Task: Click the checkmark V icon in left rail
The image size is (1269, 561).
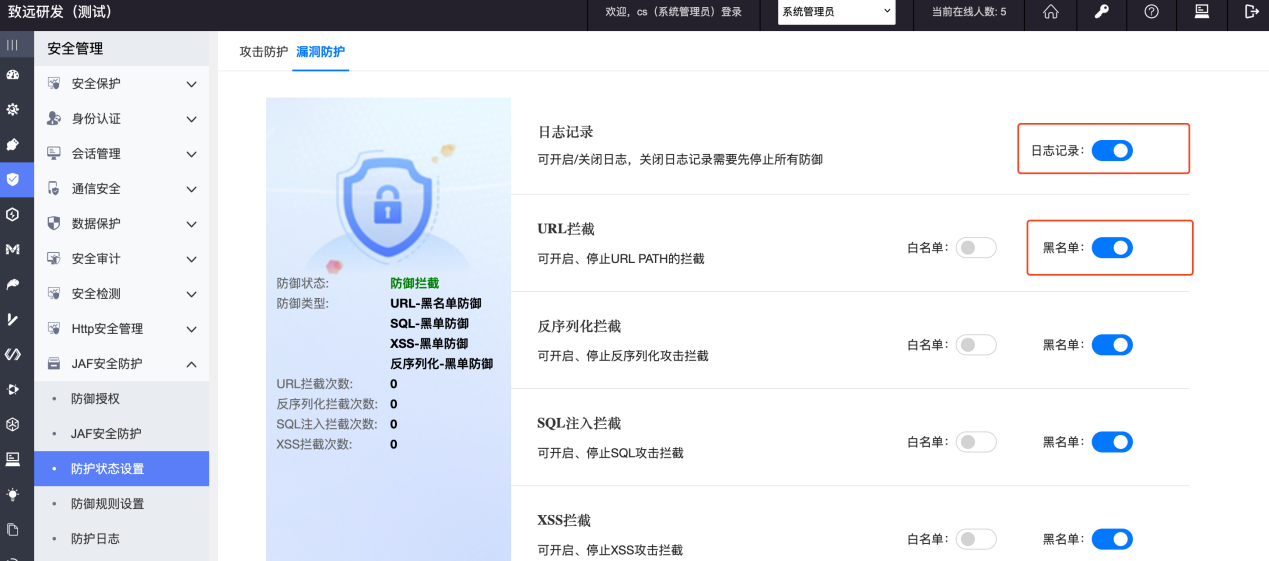Action: pos(12,319)
